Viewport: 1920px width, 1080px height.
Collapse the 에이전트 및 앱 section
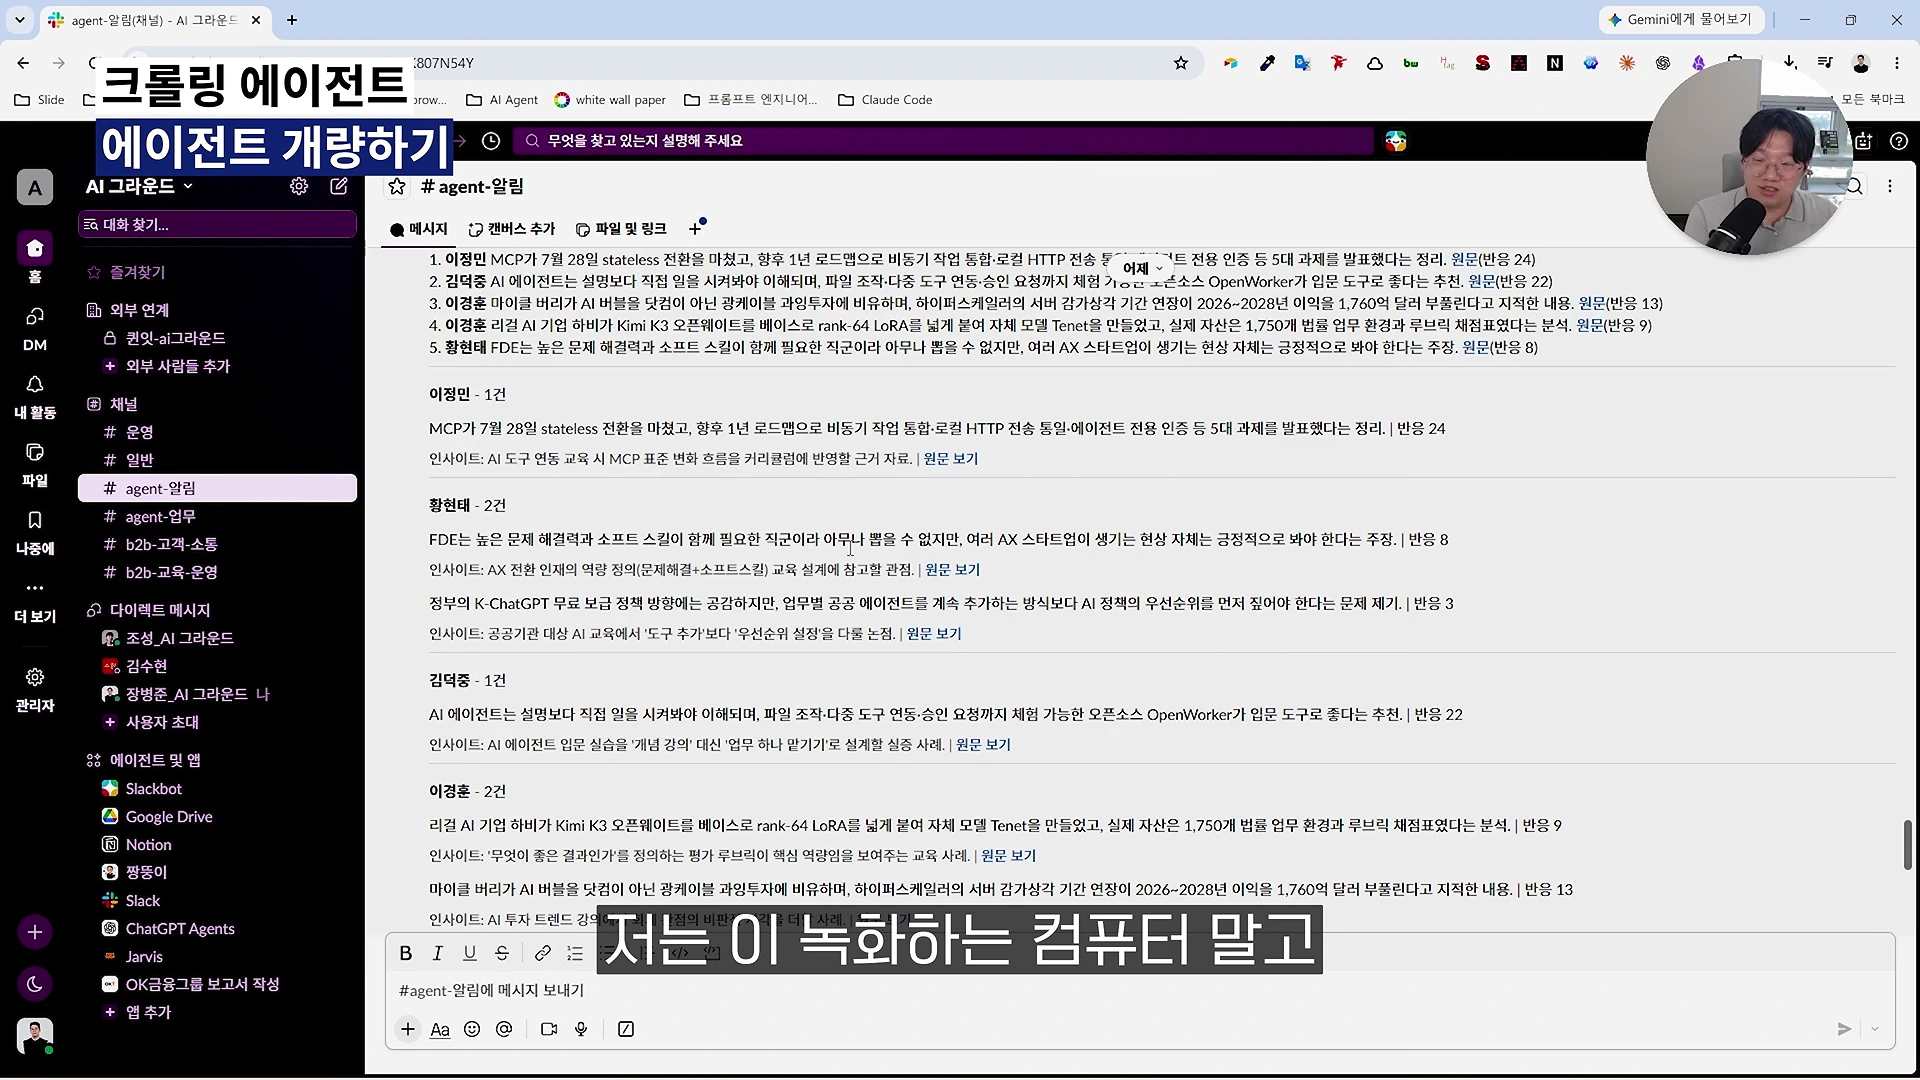(155, 760)
